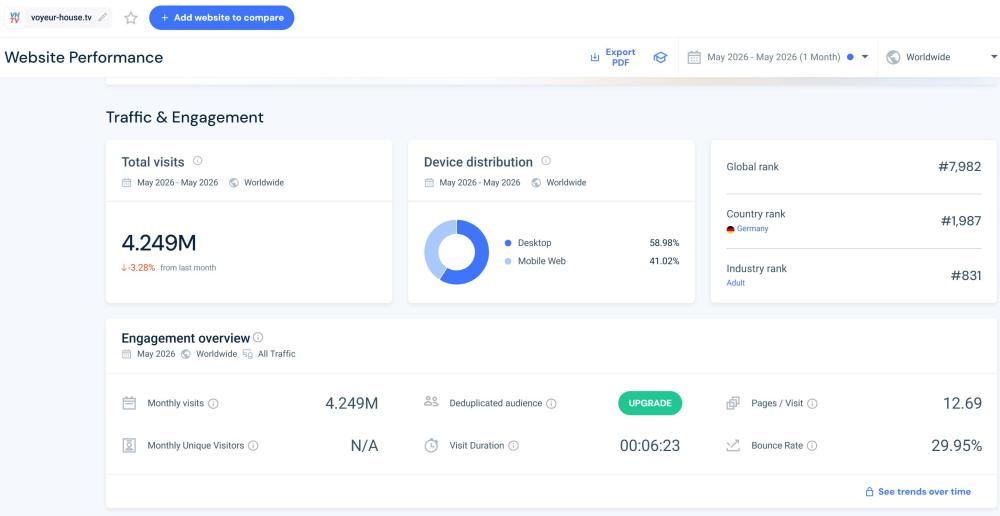Click the lock icon beside See trends

click(869, 492)
